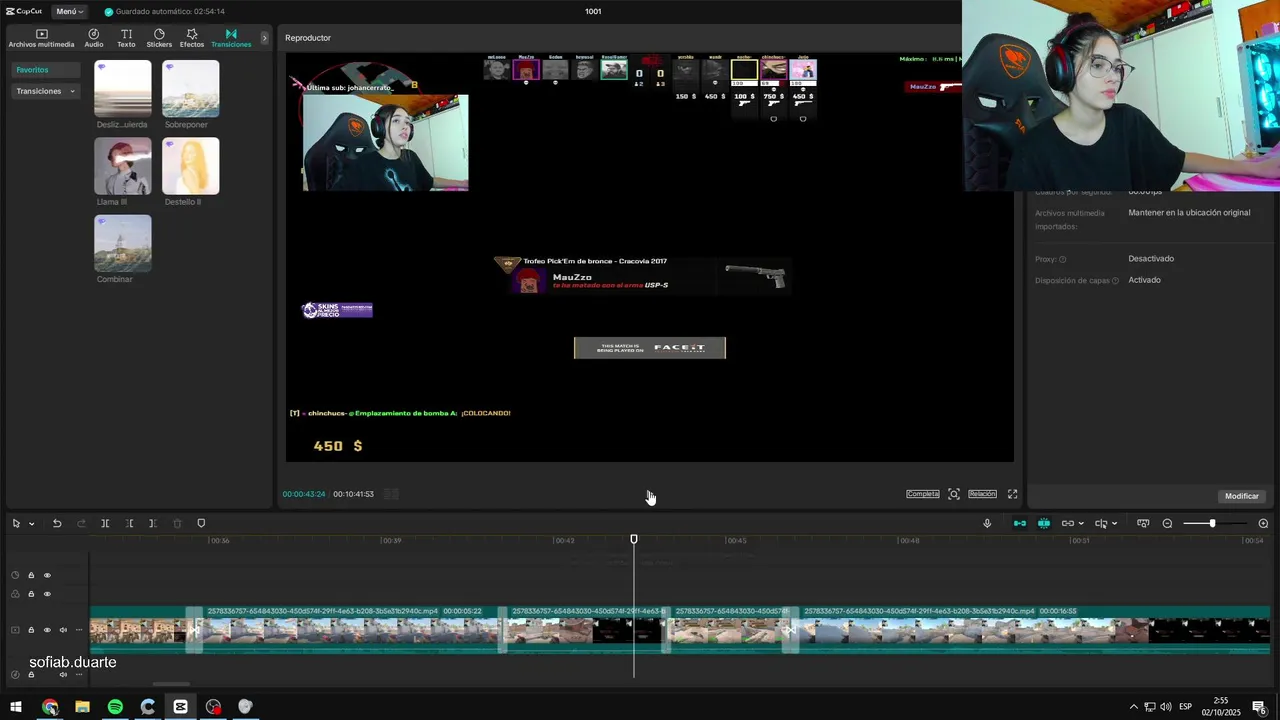The height and width of the screenshot is (720, 1280).
Task: Hide the second track with eye icon
Action: (47, 594)
